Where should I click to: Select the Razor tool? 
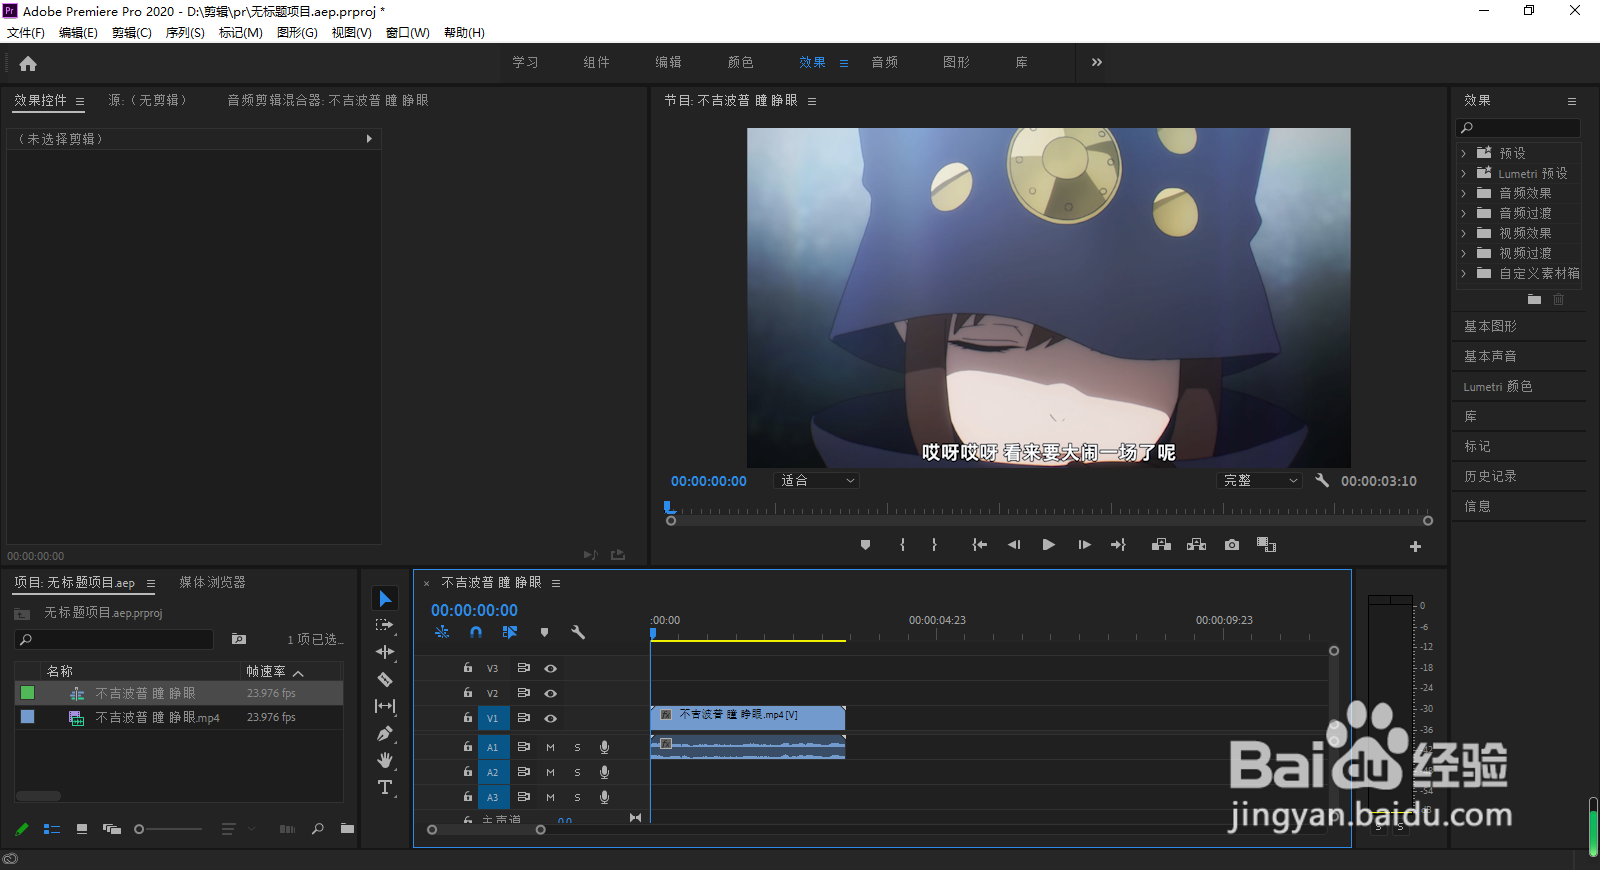point(385,679)
